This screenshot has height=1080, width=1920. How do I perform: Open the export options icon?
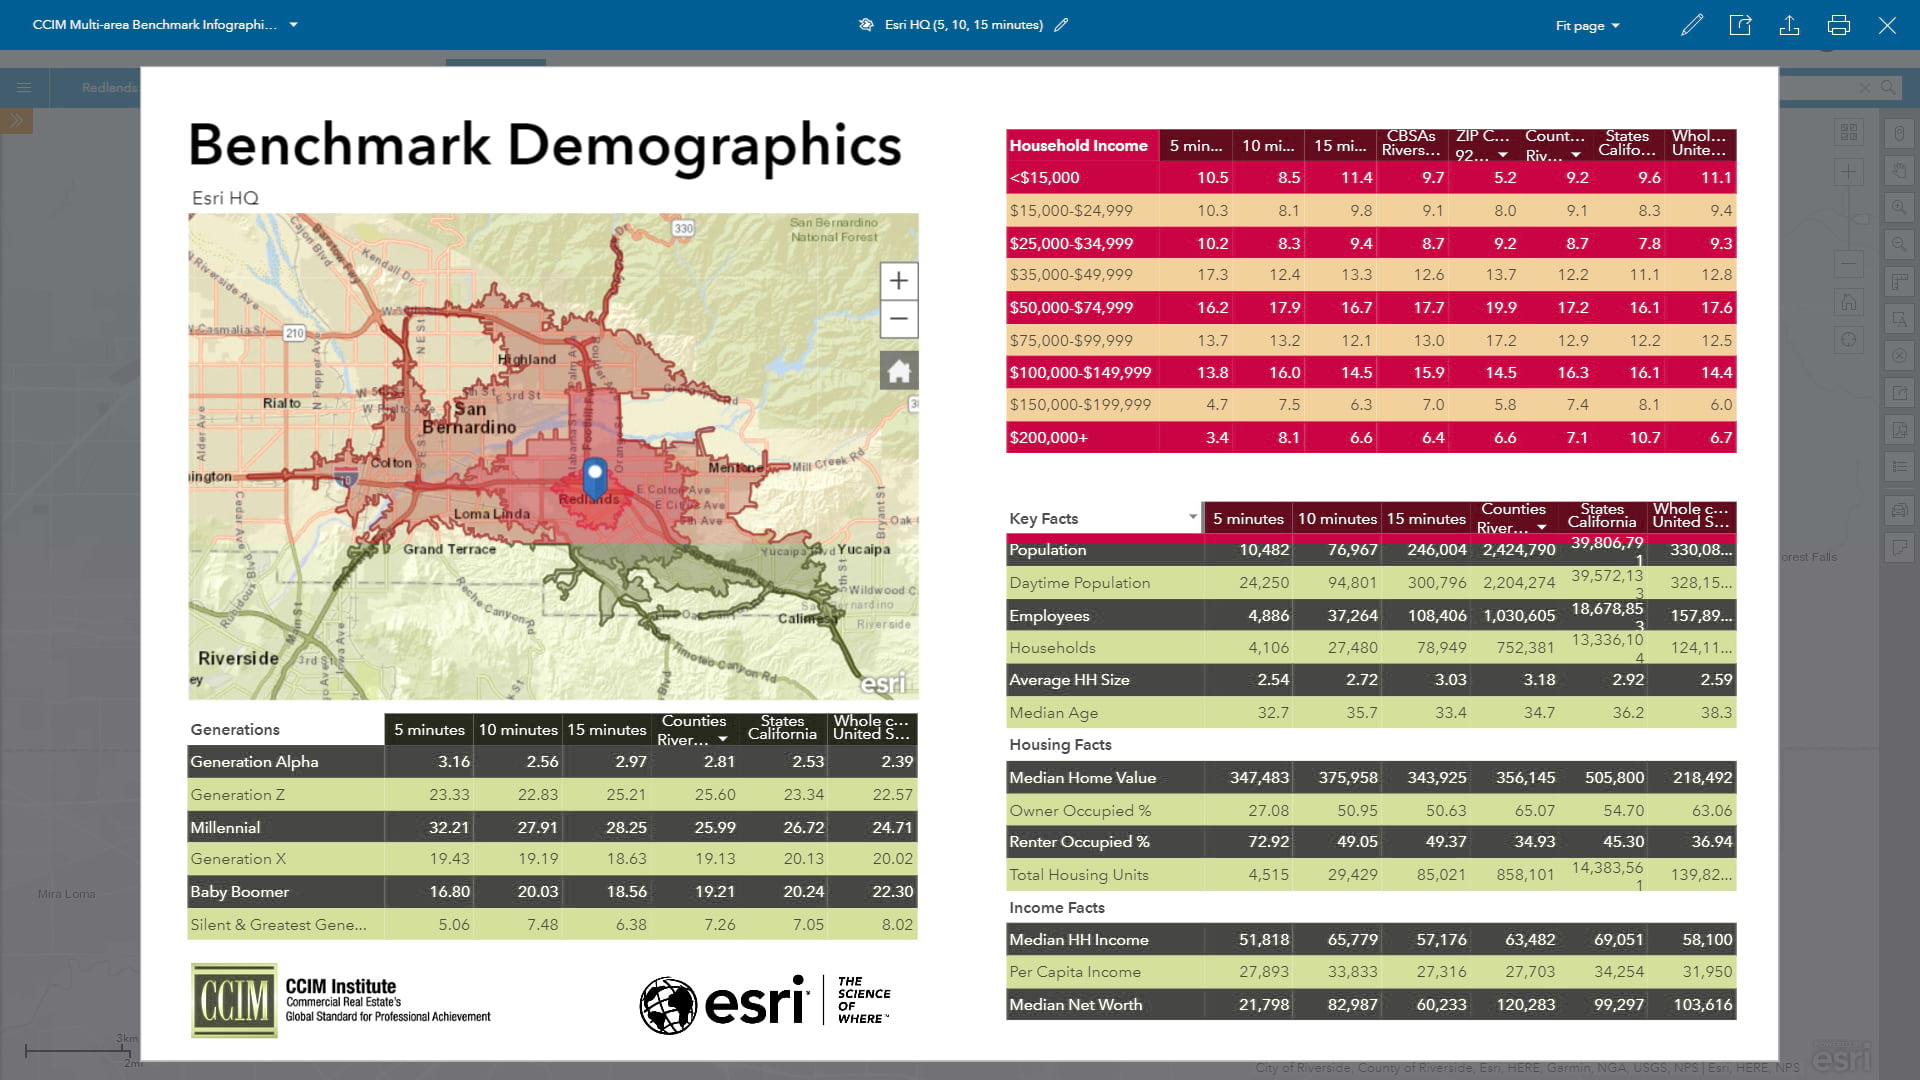click(x=1740, y=25)
